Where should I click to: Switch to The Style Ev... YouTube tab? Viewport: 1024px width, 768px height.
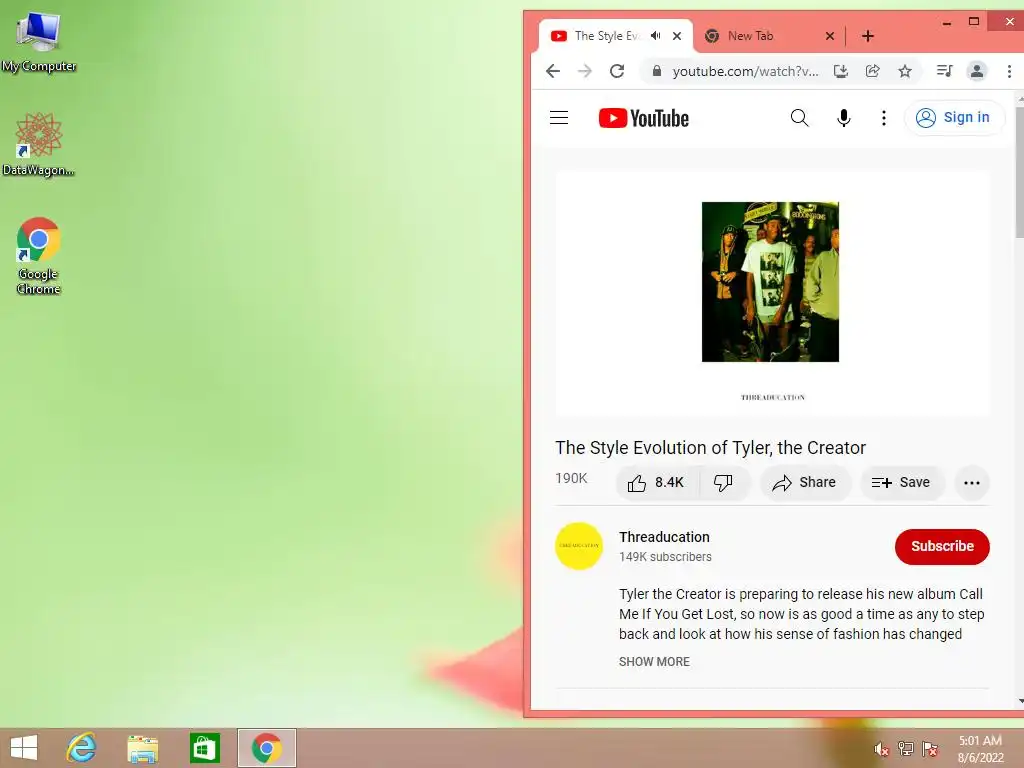(x=606, y=36)
